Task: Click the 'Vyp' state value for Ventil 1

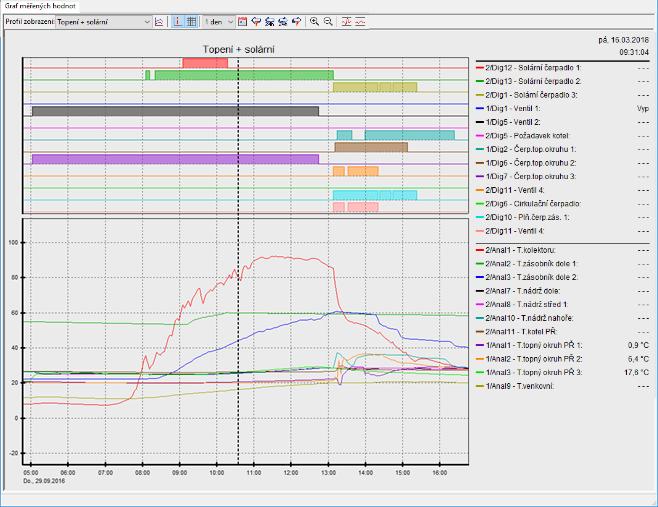Action: coord(643,108)
